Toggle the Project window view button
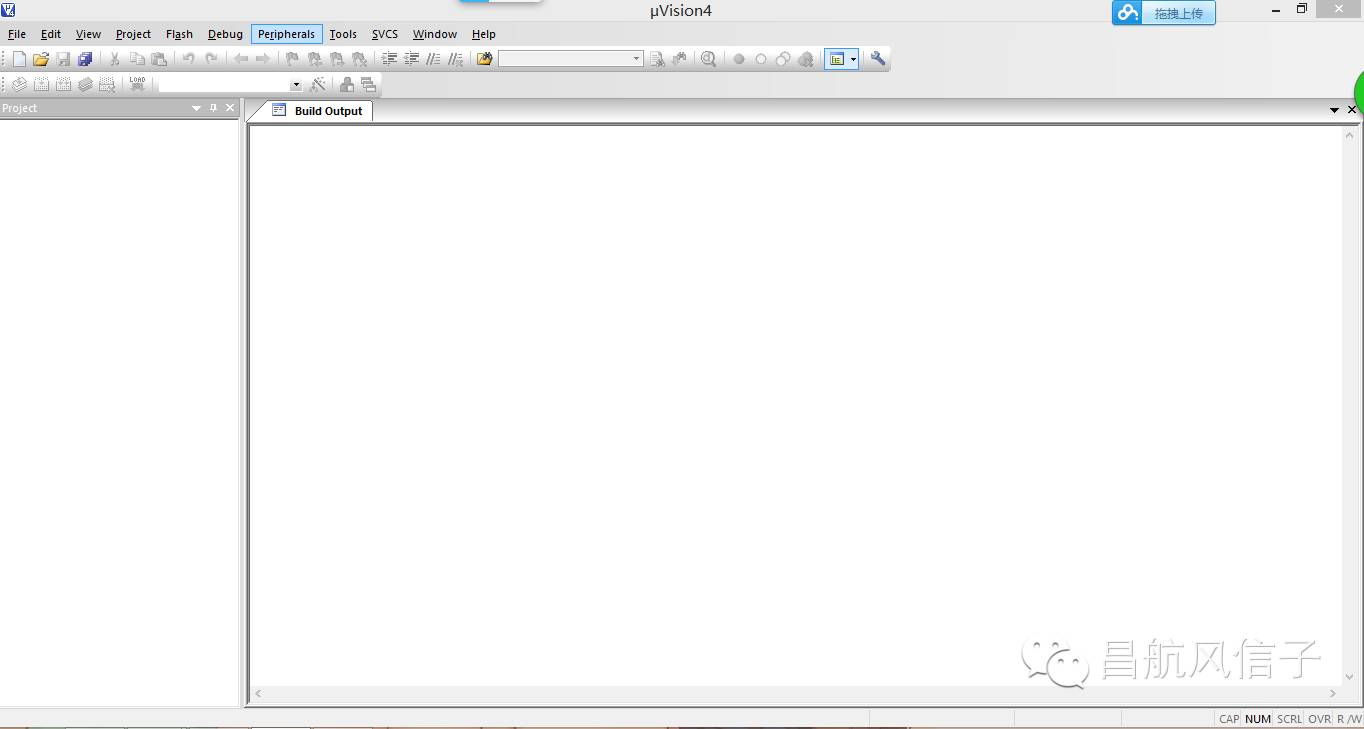This screenshot has width=1364, height=729. tap(836, 59)
